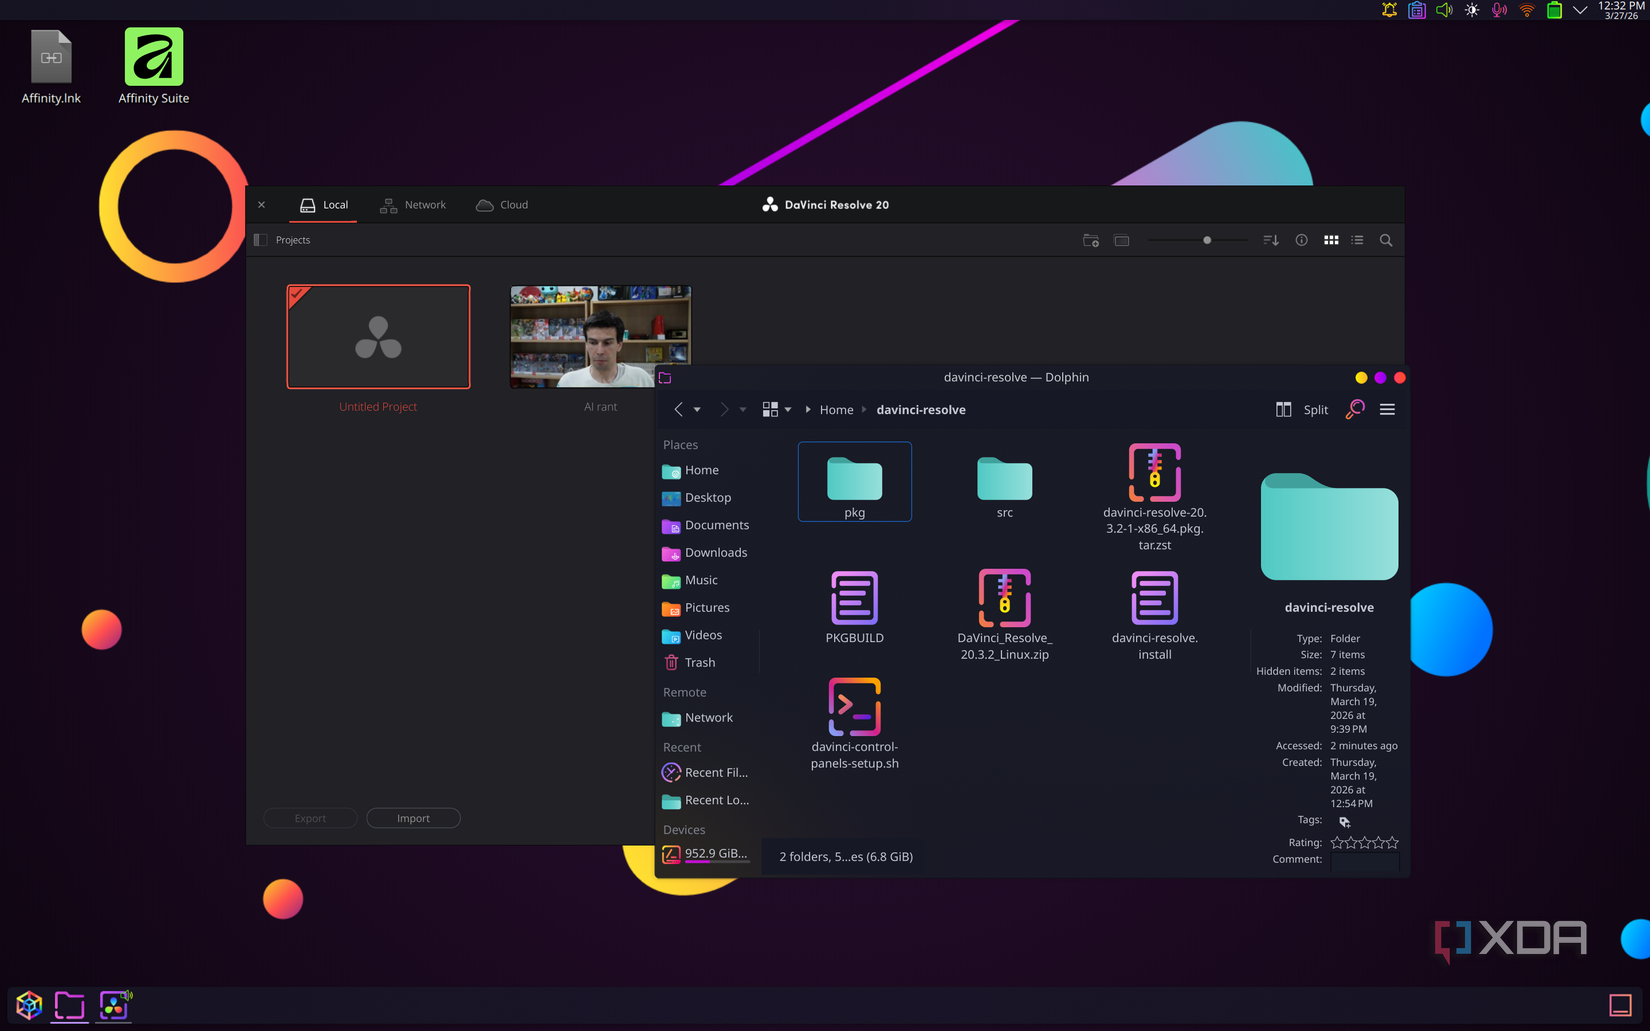This screenshot has height=1031, width=1650.
Task: Click the thumbnail size slider handle
Action: (1207, 240)
